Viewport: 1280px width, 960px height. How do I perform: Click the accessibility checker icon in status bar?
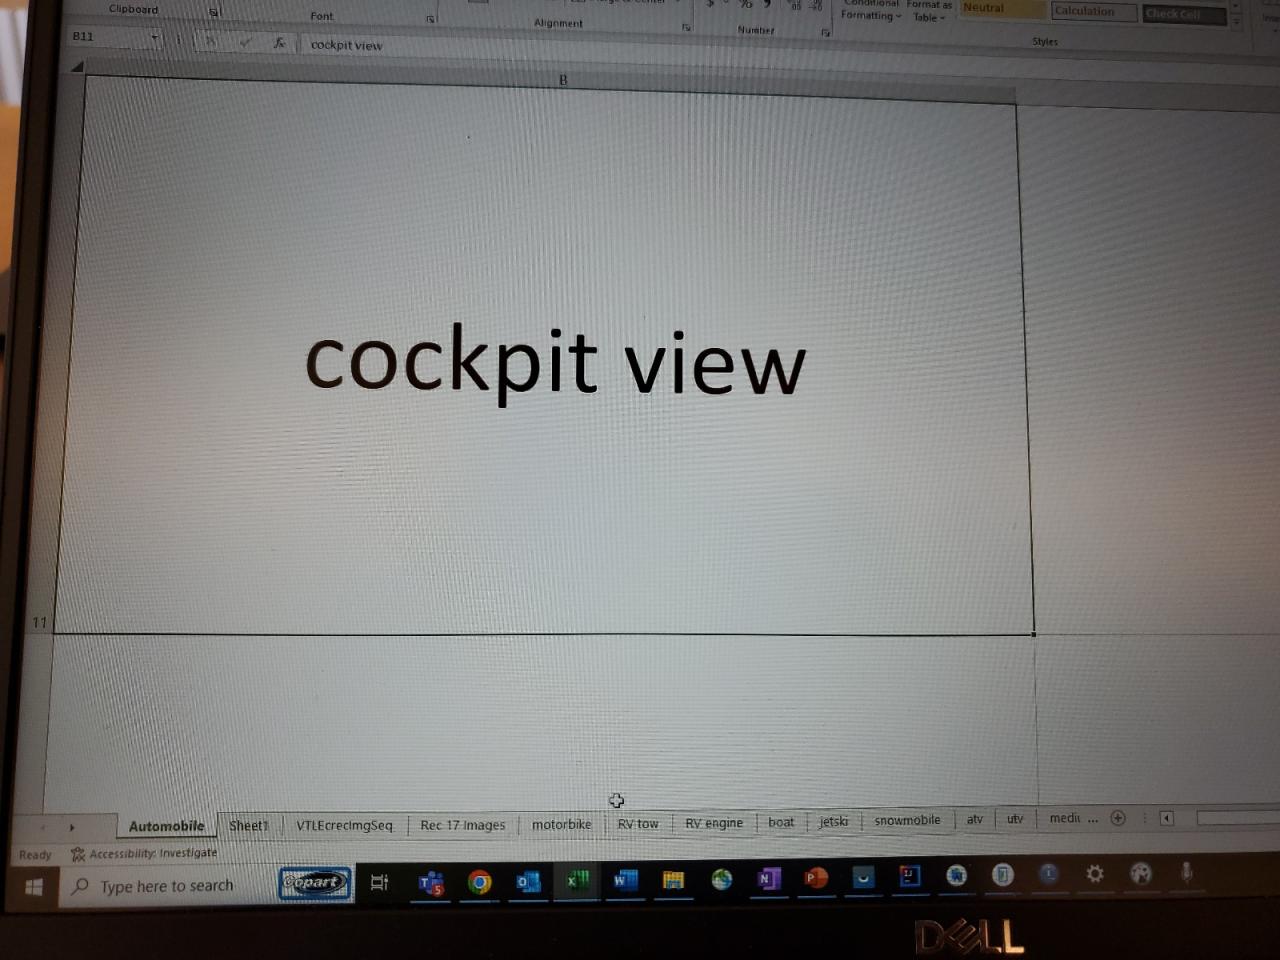click(78, 854)
